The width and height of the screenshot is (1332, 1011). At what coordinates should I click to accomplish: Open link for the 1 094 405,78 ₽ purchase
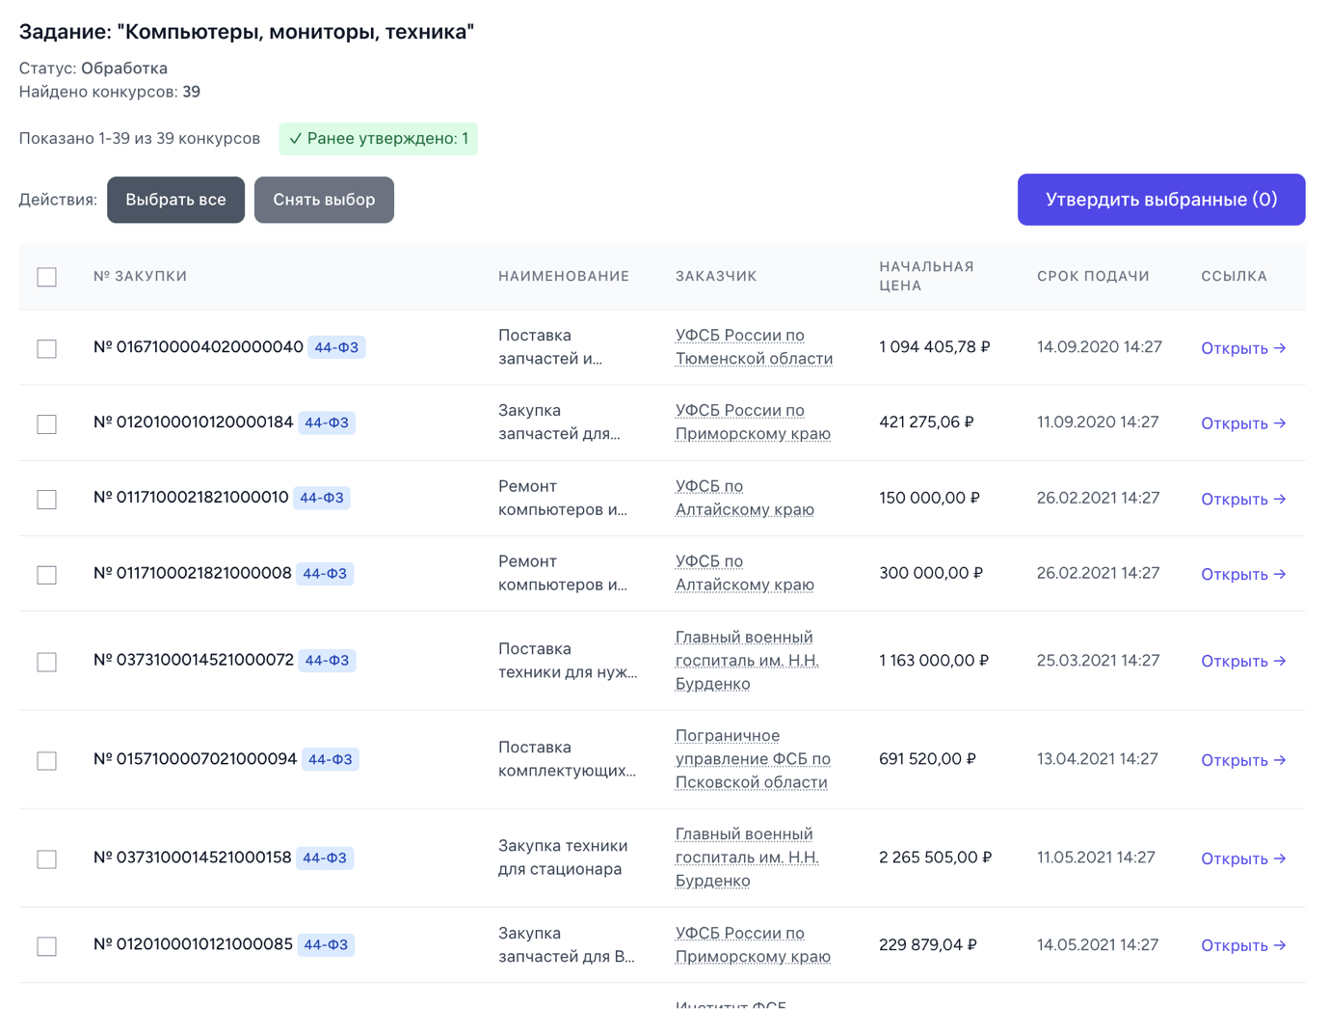pyautogui.click(x=1243, y=348)
